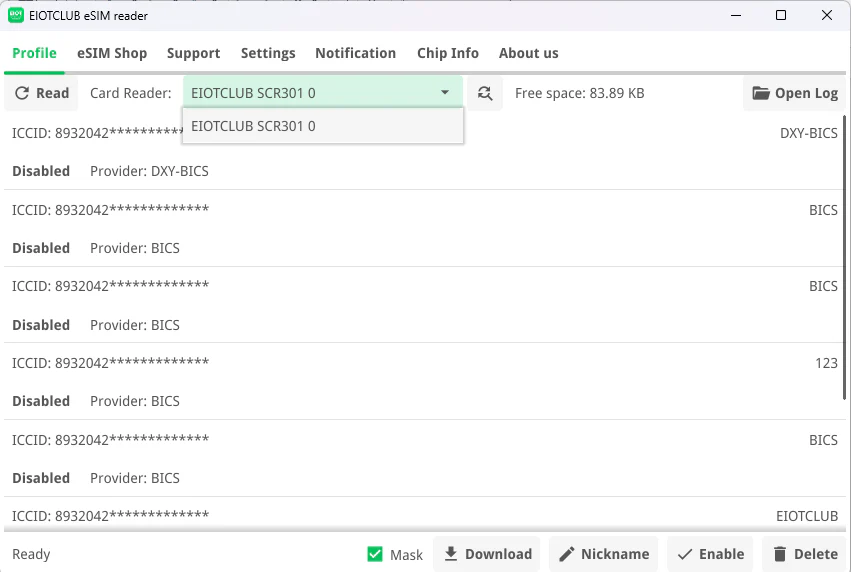Click the Enable button
The image size is (851, 572).
pyautogui.click(x=710, y=554)
